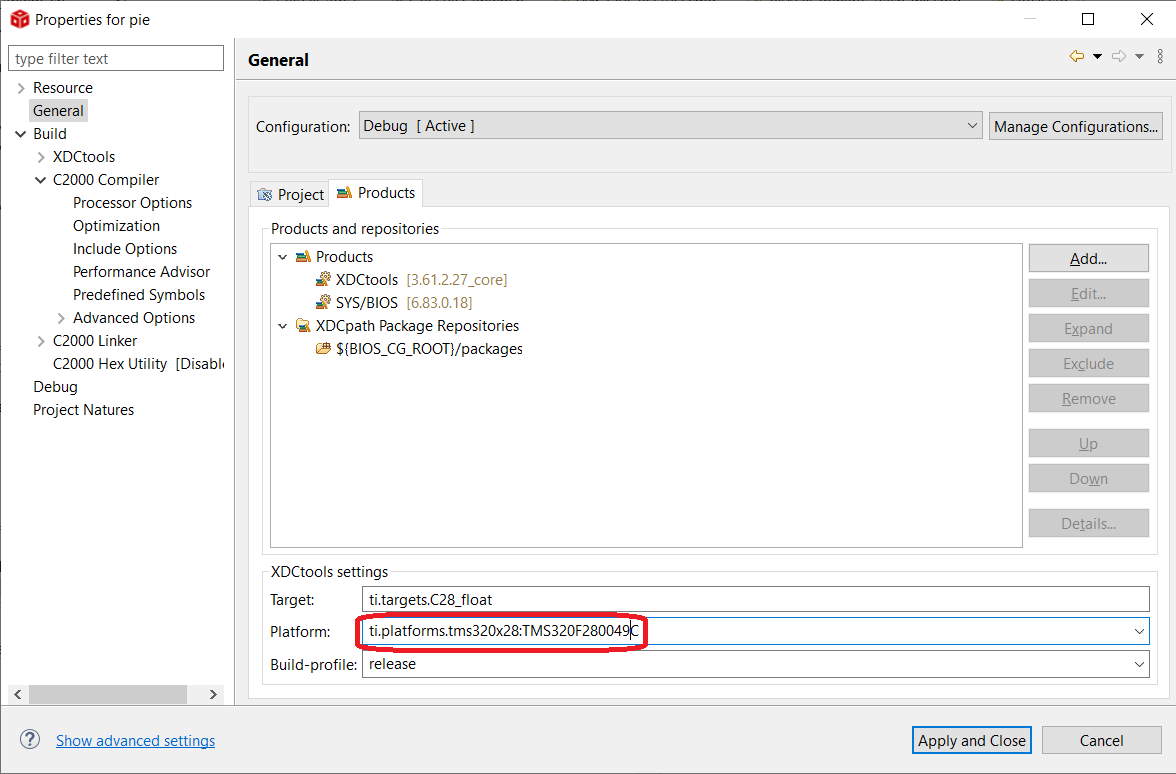Select Performance Advisor tree item

point(141,272)
